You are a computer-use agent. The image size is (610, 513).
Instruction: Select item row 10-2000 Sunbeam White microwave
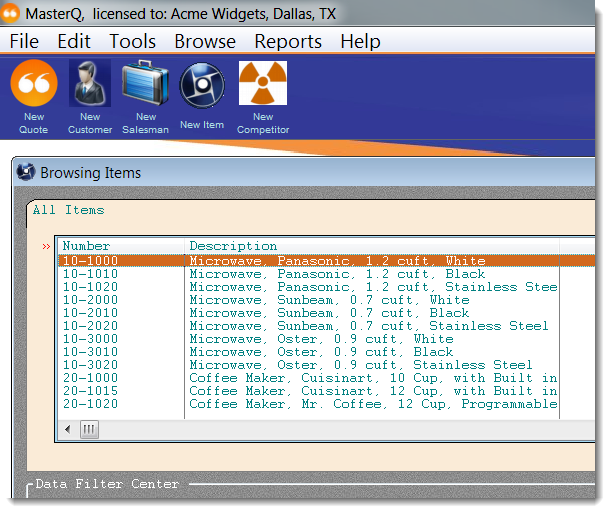[x=300, y=300]
